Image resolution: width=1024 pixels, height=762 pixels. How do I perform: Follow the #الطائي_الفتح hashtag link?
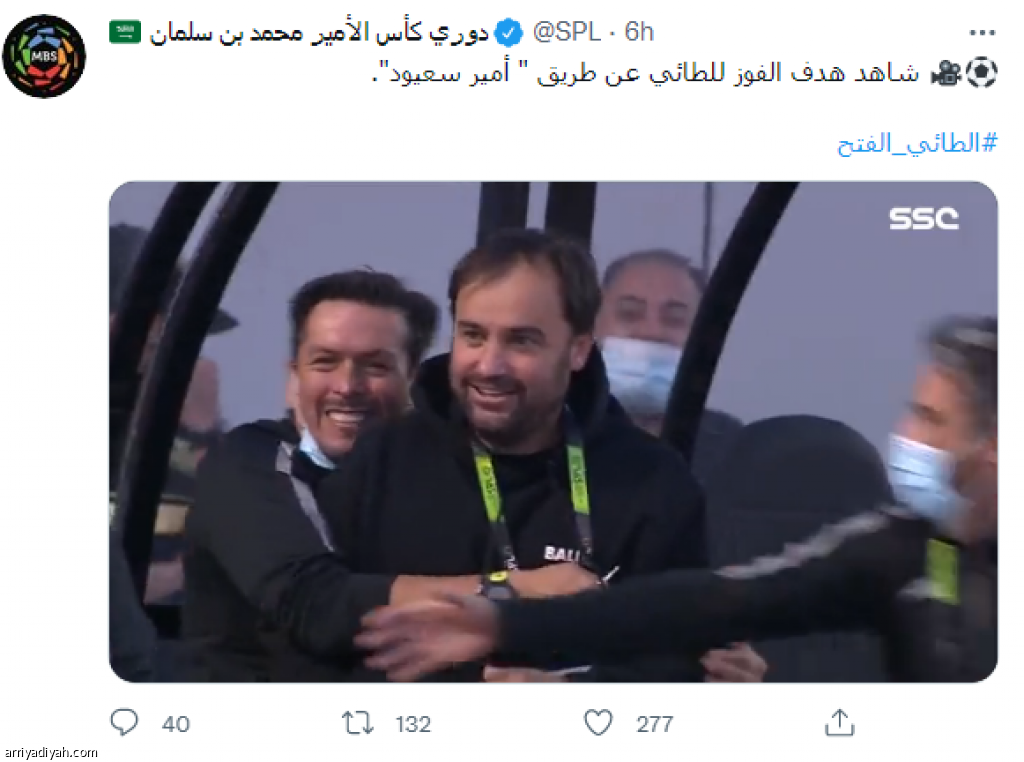(x=917, y=142)
